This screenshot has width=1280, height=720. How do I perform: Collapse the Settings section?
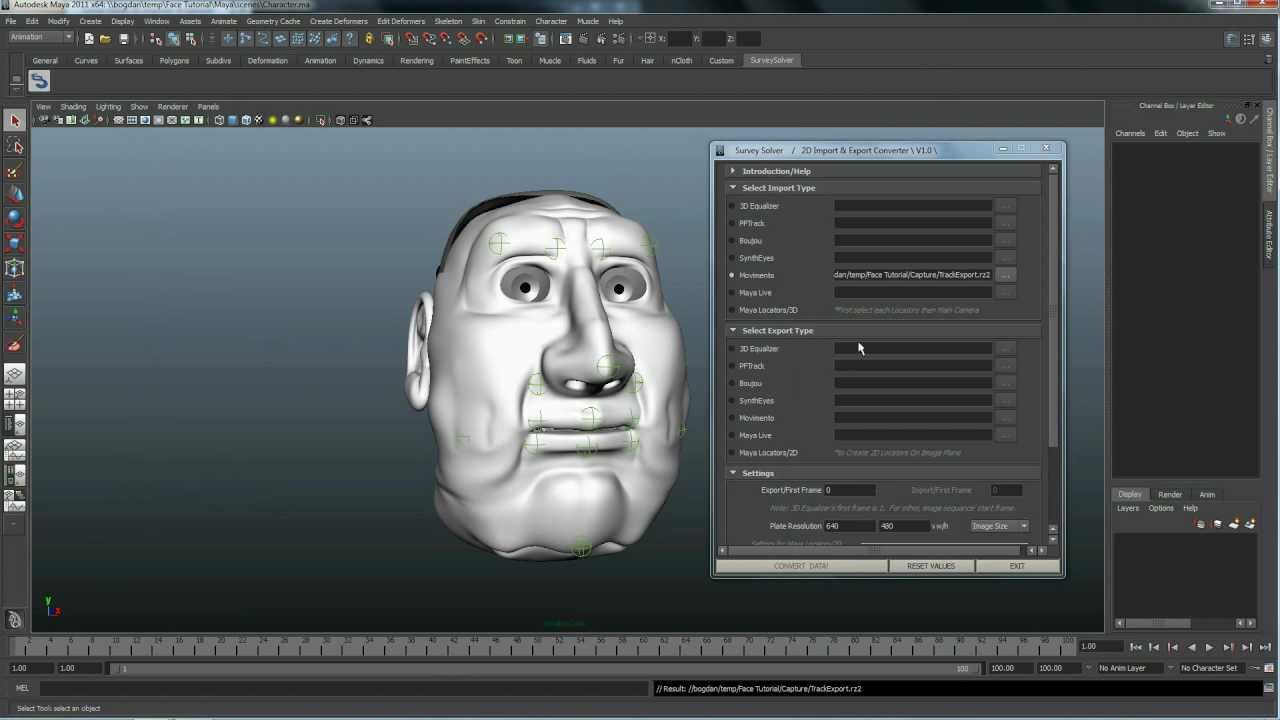pos(733,473)
